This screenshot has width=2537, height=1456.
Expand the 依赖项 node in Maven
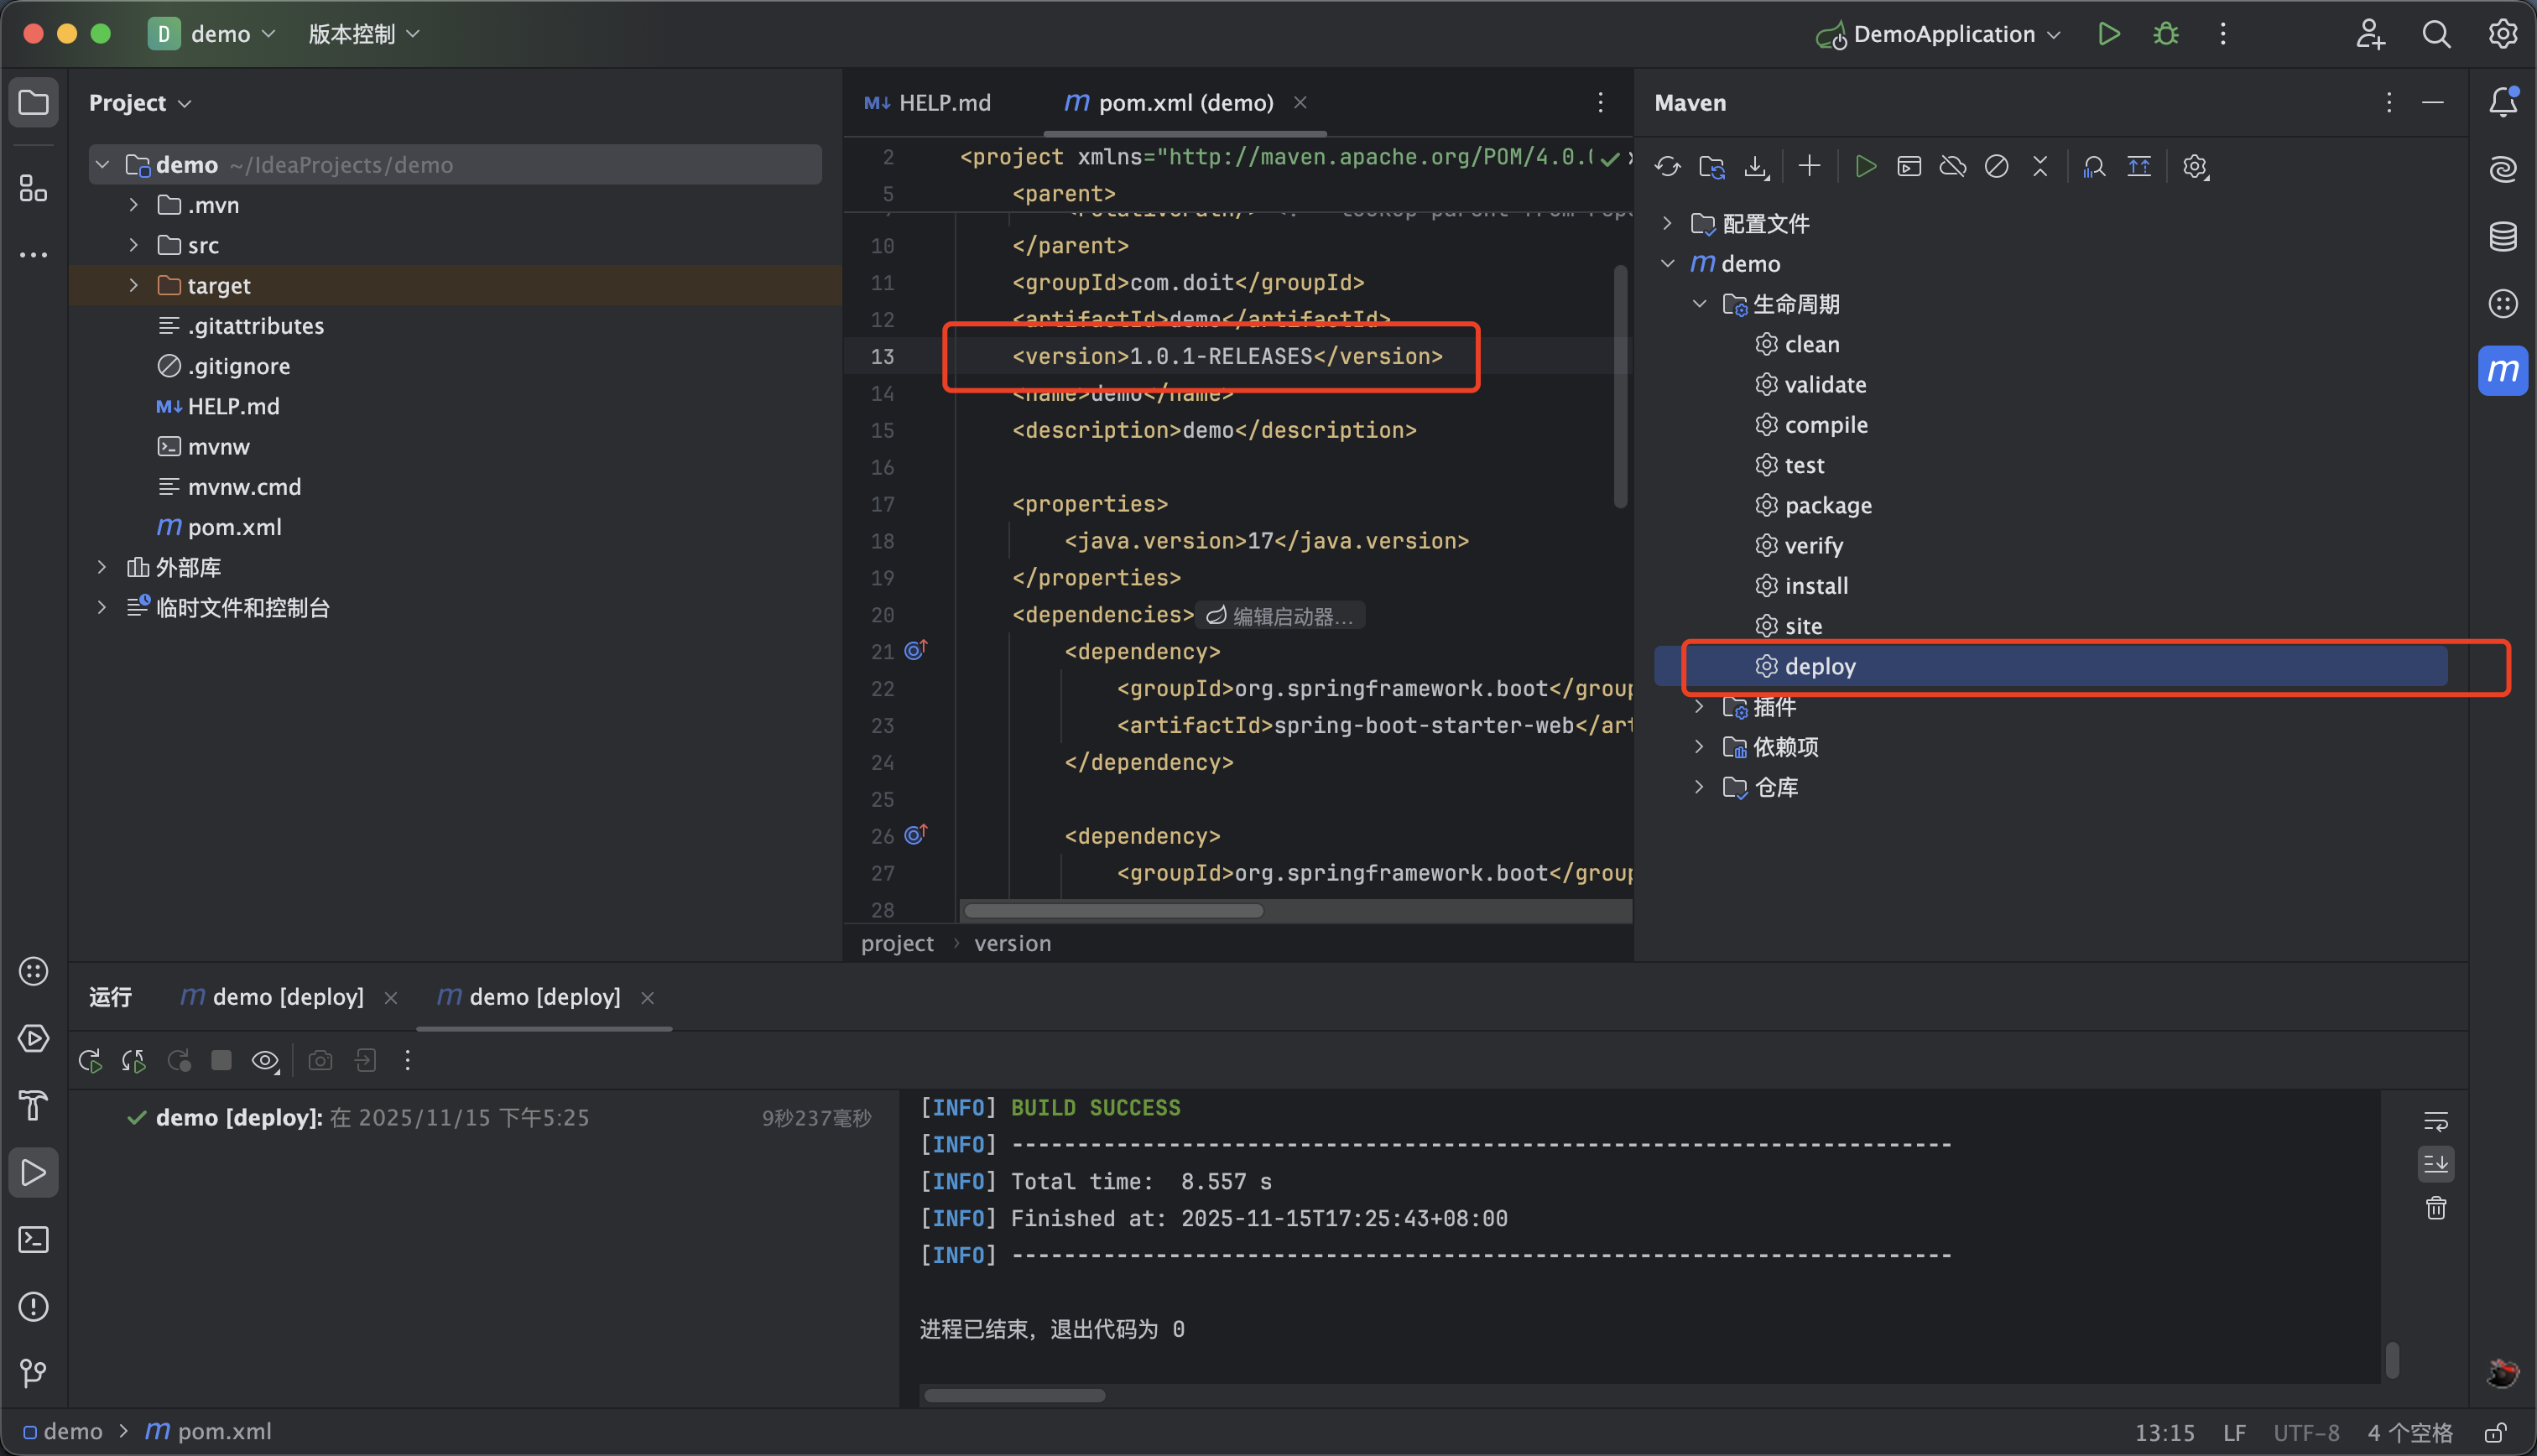pyautogui.click(x=1699, y=747)
